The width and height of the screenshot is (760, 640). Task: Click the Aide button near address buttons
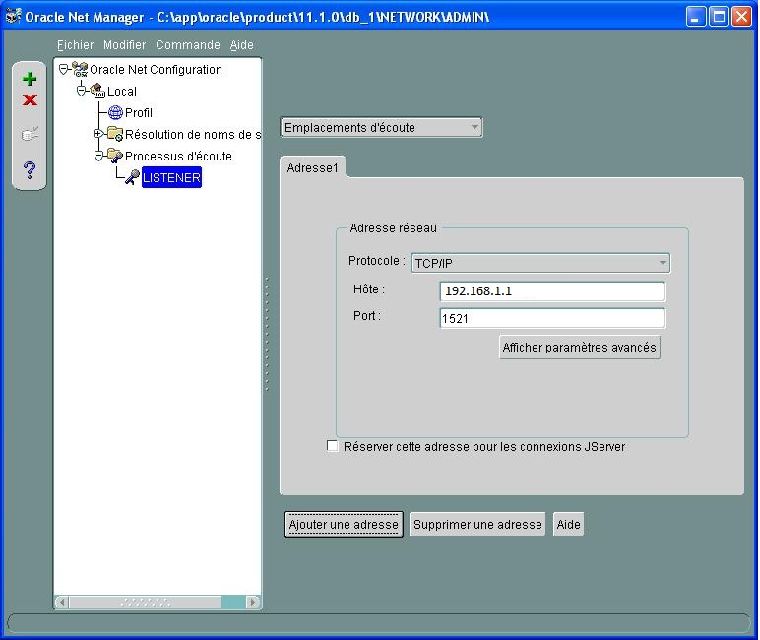[568, 525]
